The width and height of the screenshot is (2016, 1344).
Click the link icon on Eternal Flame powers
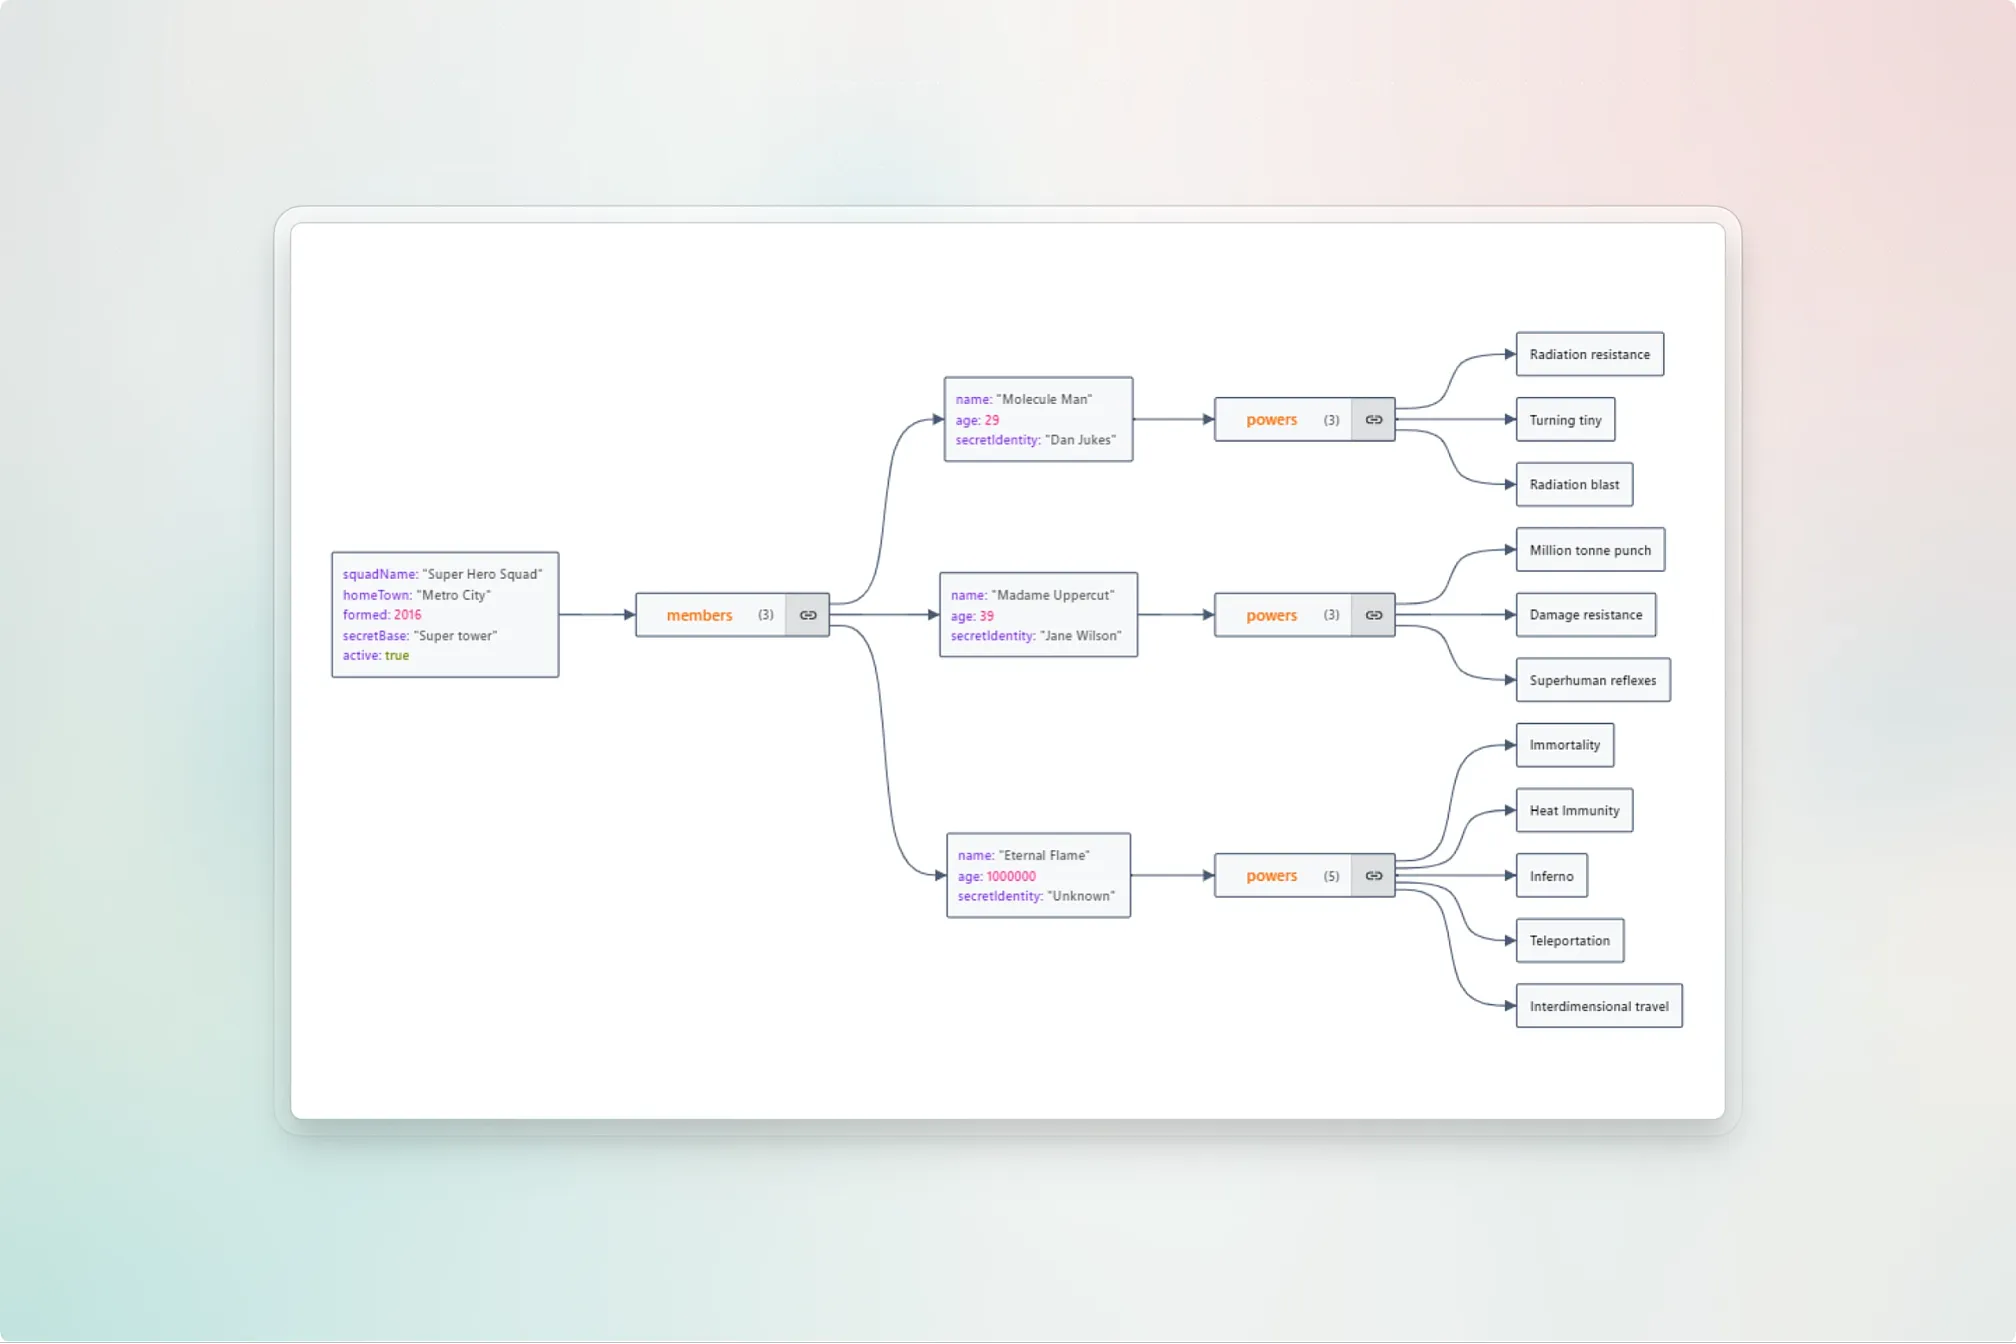pyautogui.click(x=1372, y=874)
